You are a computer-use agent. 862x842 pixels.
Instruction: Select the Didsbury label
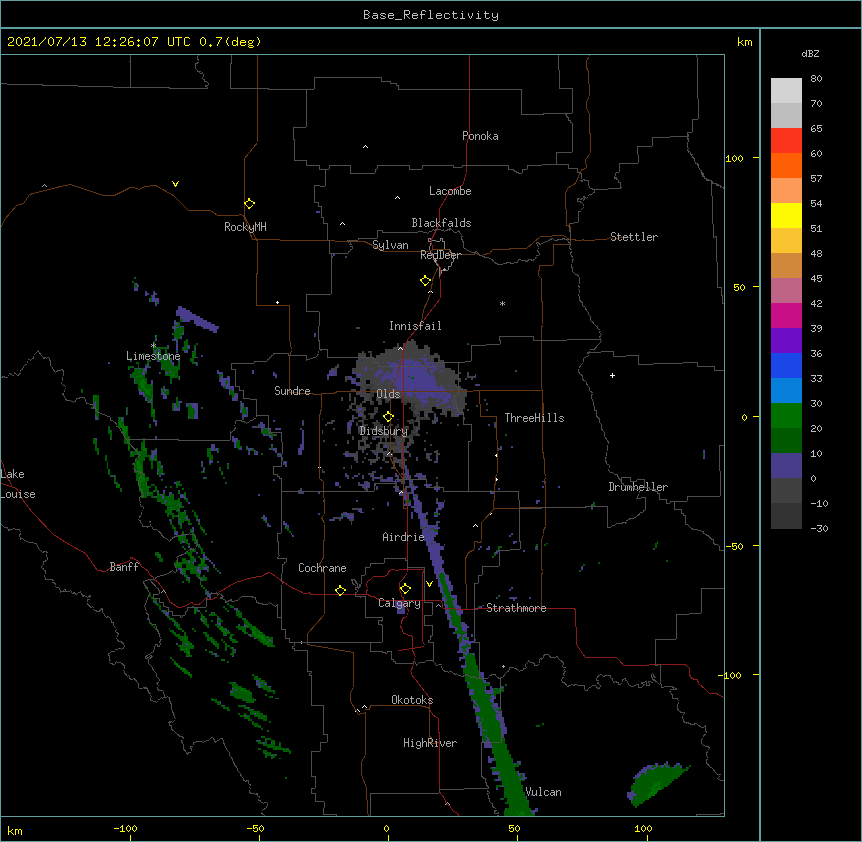[383, 431]
